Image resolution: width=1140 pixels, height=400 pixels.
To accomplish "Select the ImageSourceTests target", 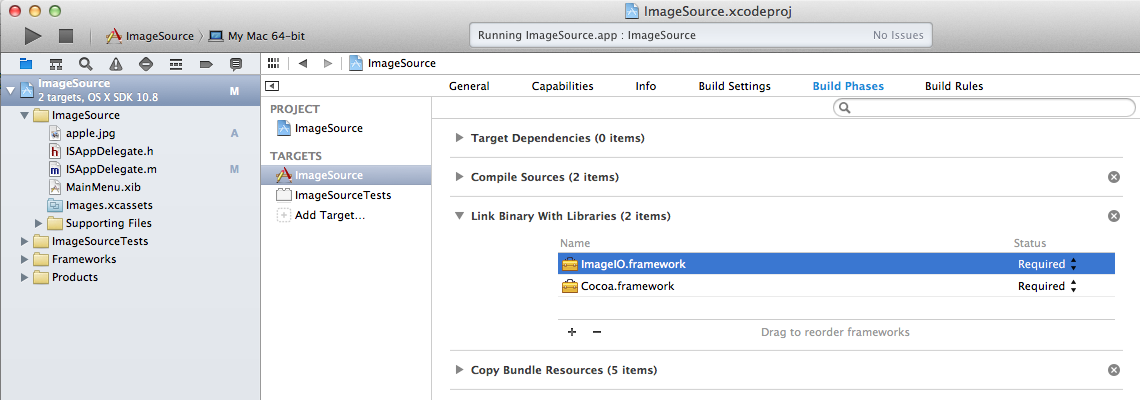I will [x=334, y=195].
